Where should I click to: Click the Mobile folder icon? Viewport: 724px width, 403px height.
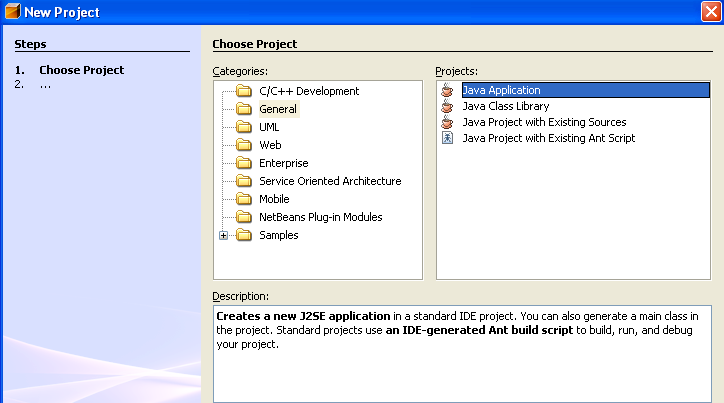click(x=244, y=199)
